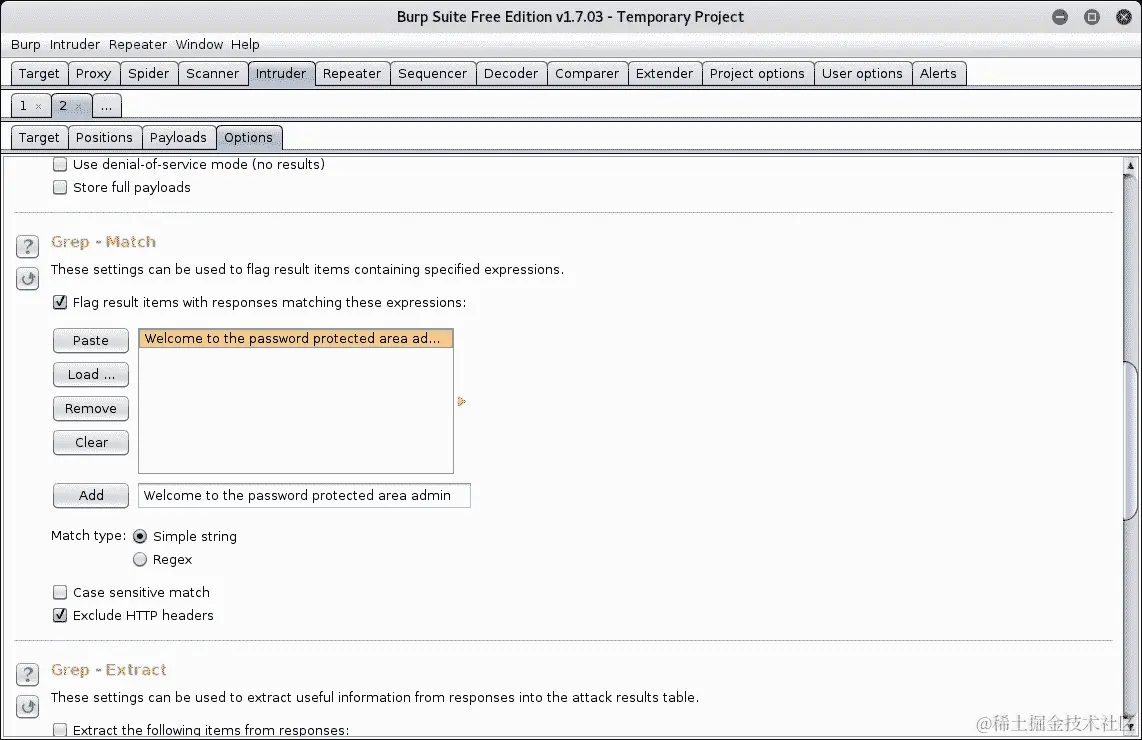Open the Project options tab

(x=757, y=74)
